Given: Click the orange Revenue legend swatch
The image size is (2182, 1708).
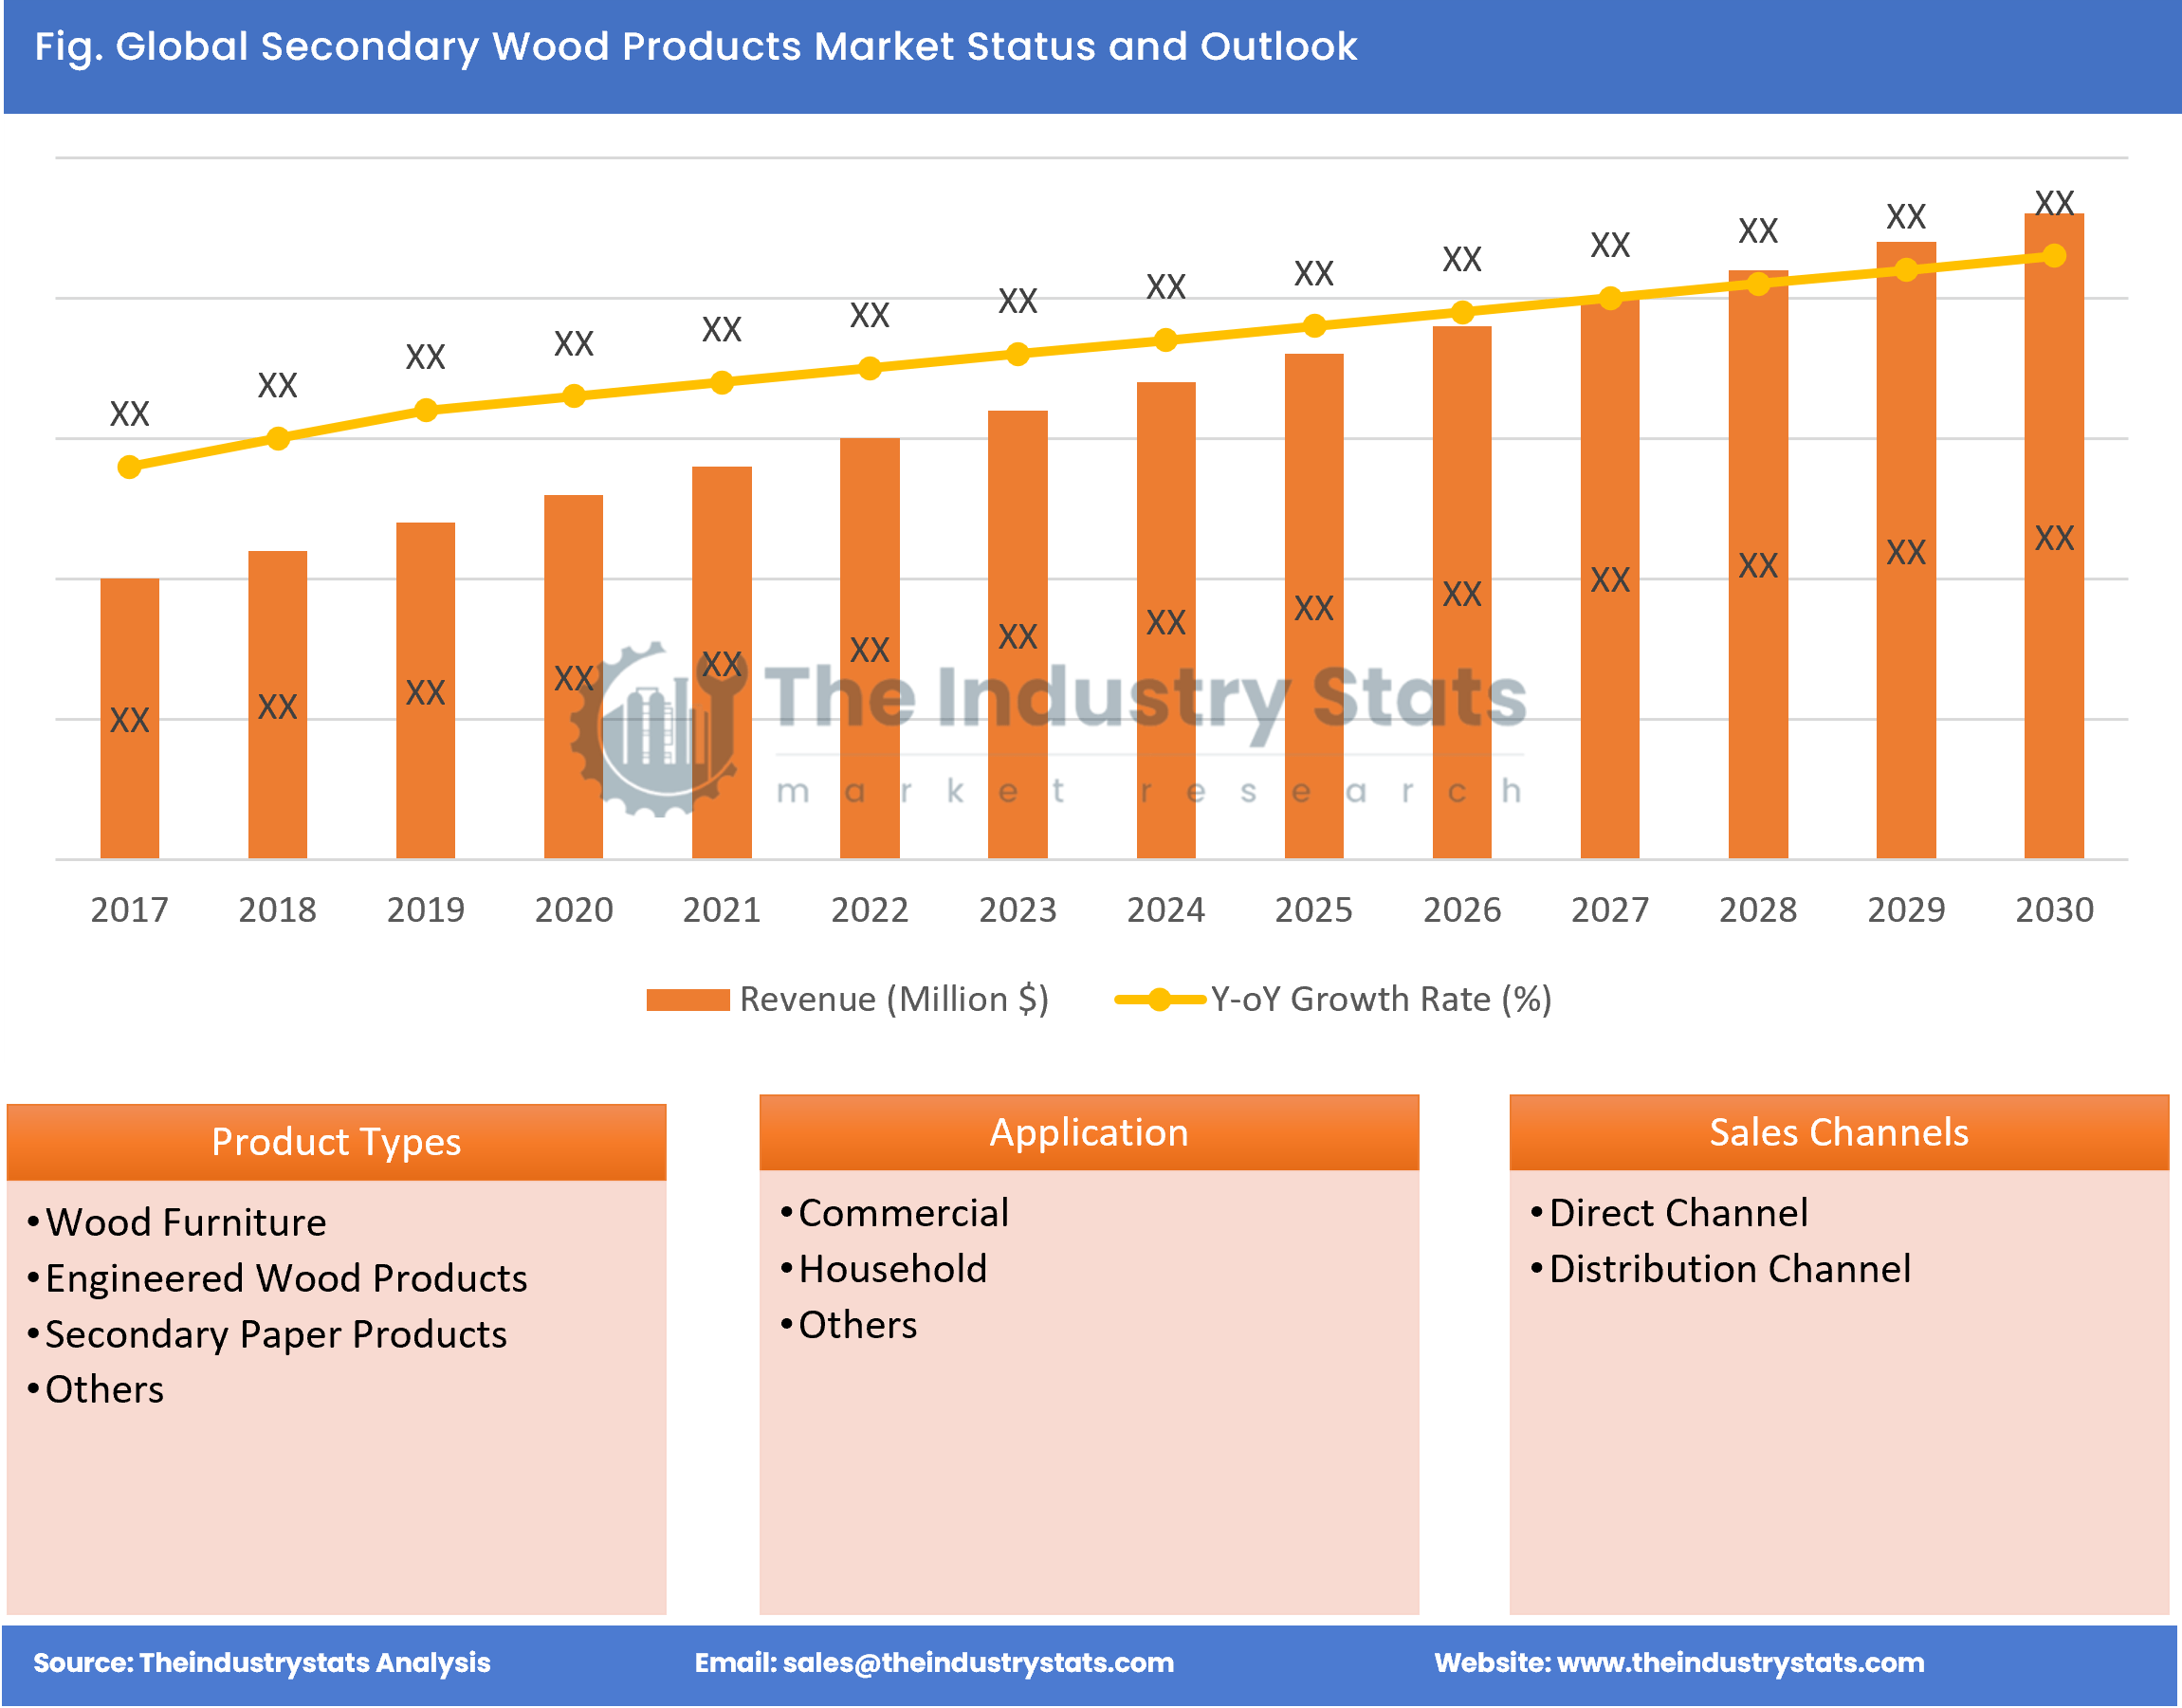Looking at the screenshot, I should tap(688, 1000).
